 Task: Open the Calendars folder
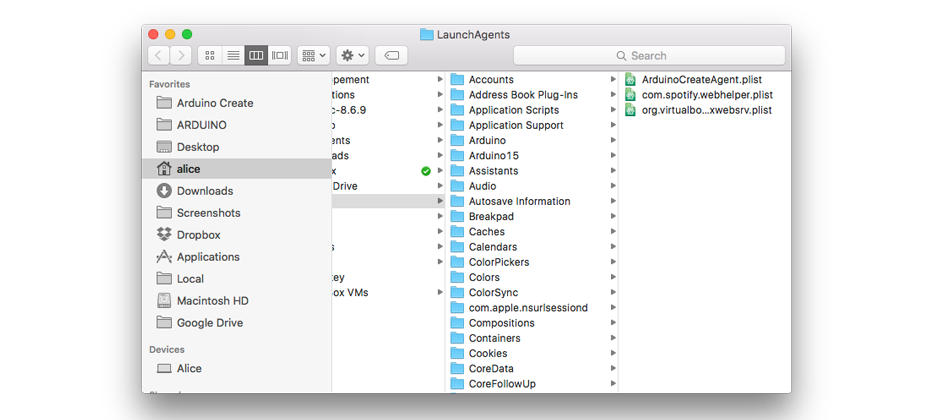532,247
